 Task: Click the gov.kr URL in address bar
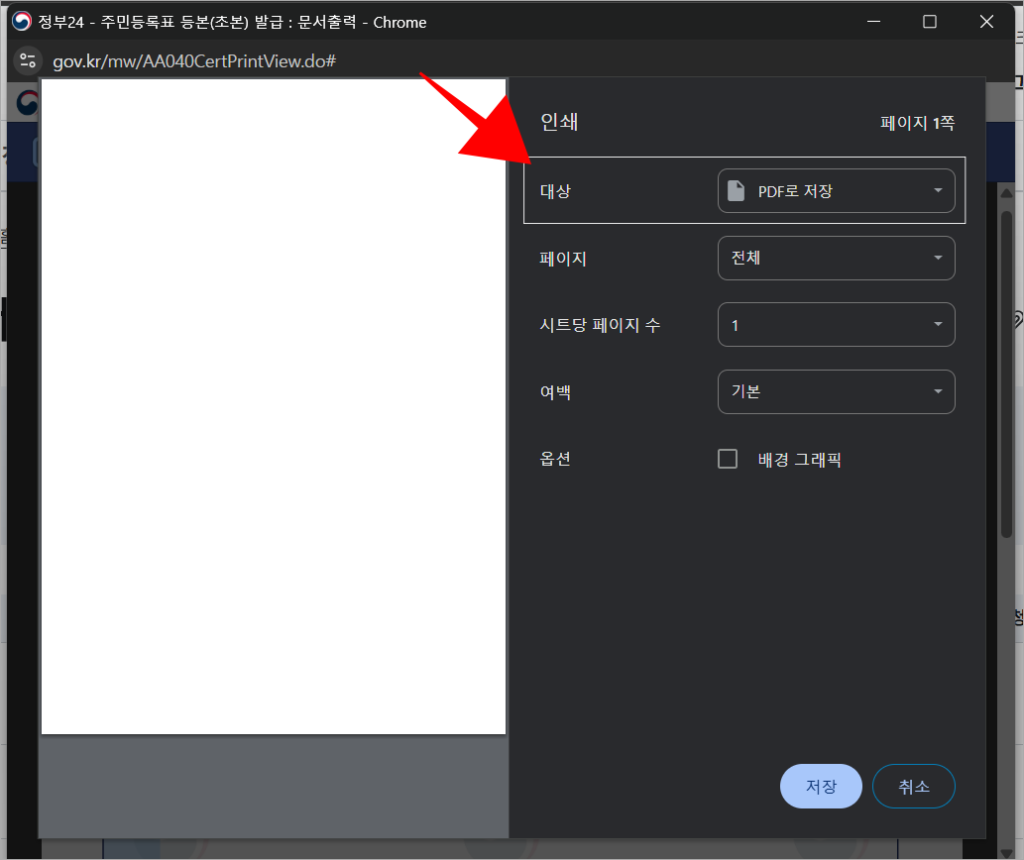click(x=194, y=61)
